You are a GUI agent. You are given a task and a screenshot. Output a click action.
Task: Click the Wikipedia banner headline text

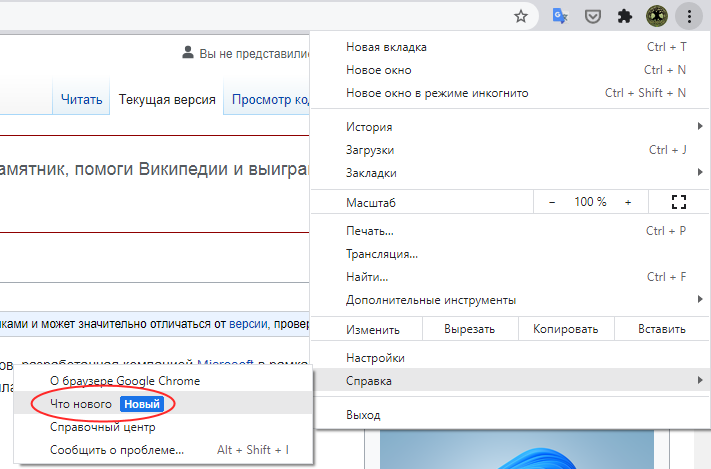coord(154,169)
